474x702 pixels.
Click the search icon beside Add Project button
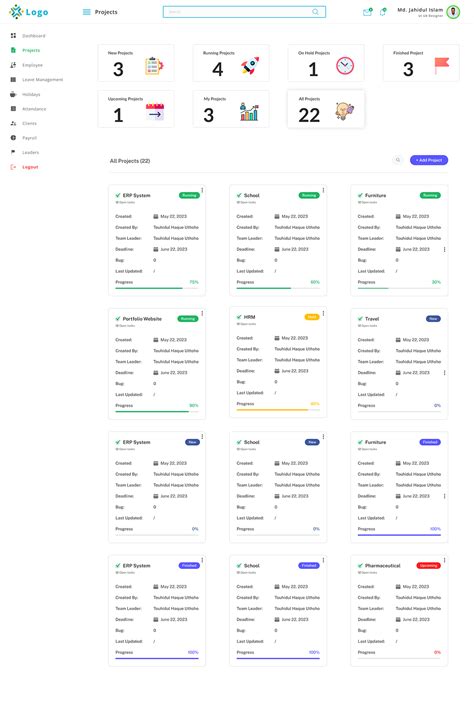click(397, 160)
